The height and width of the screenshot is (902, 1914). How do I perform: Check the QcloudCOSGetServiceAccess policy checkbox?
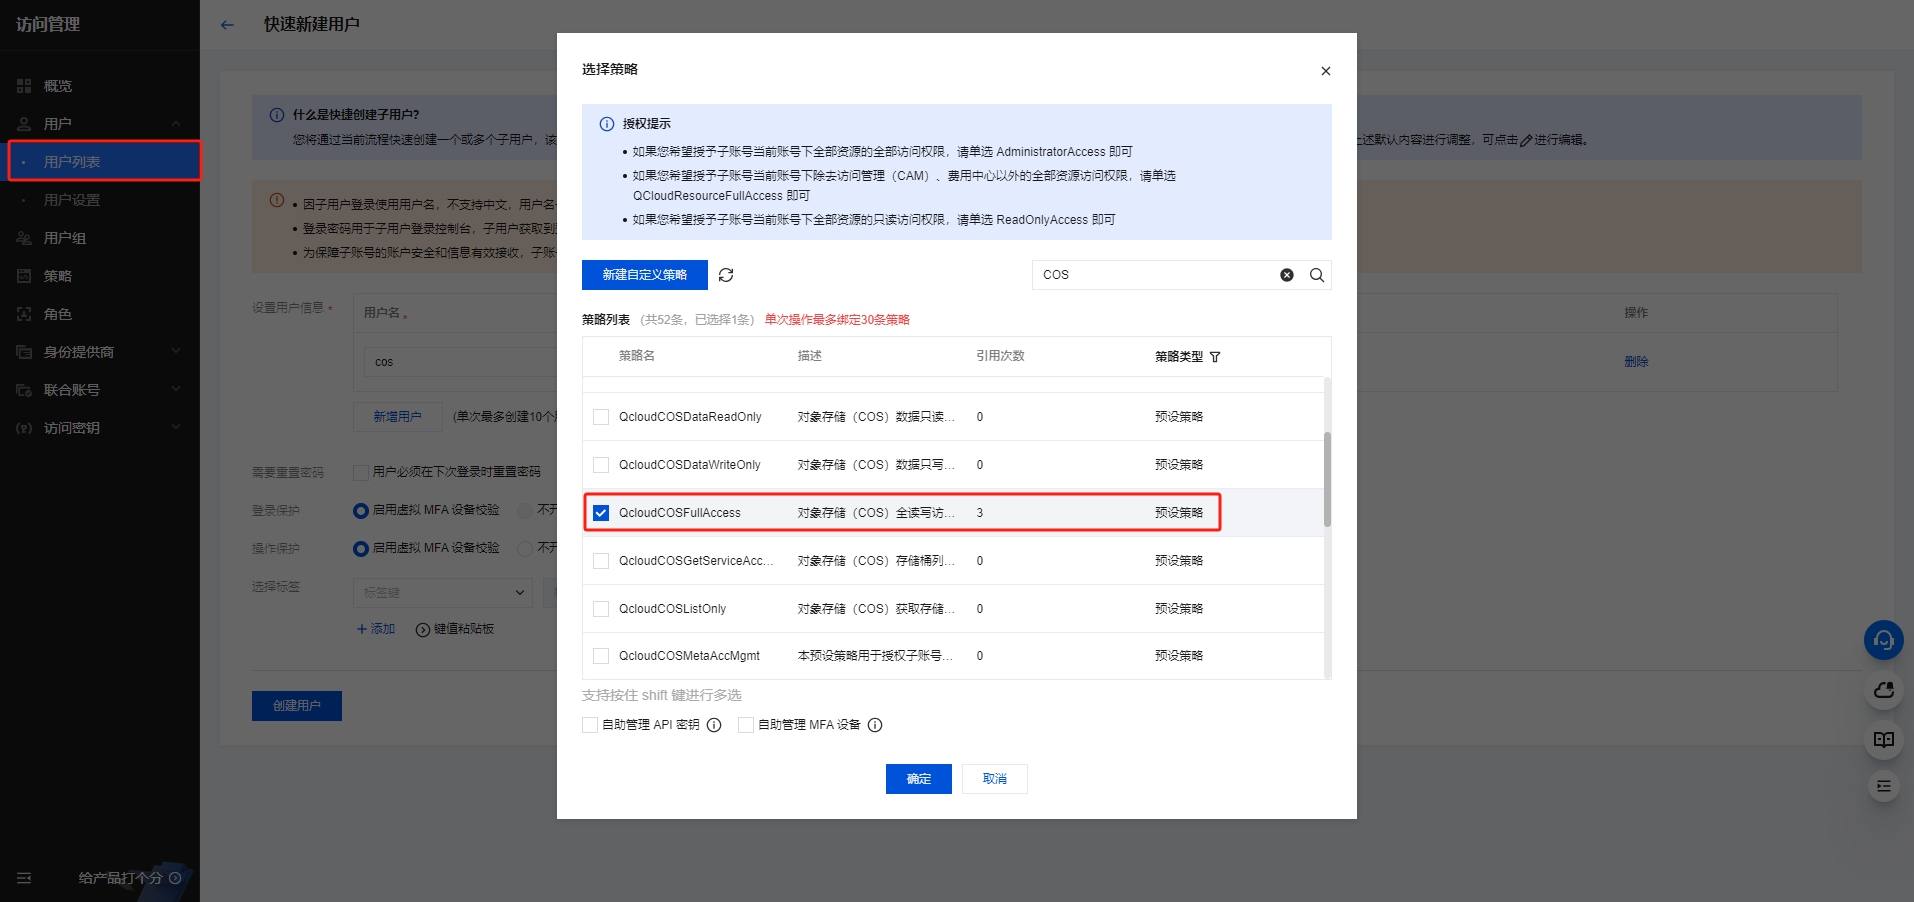(x=601, y=561)
